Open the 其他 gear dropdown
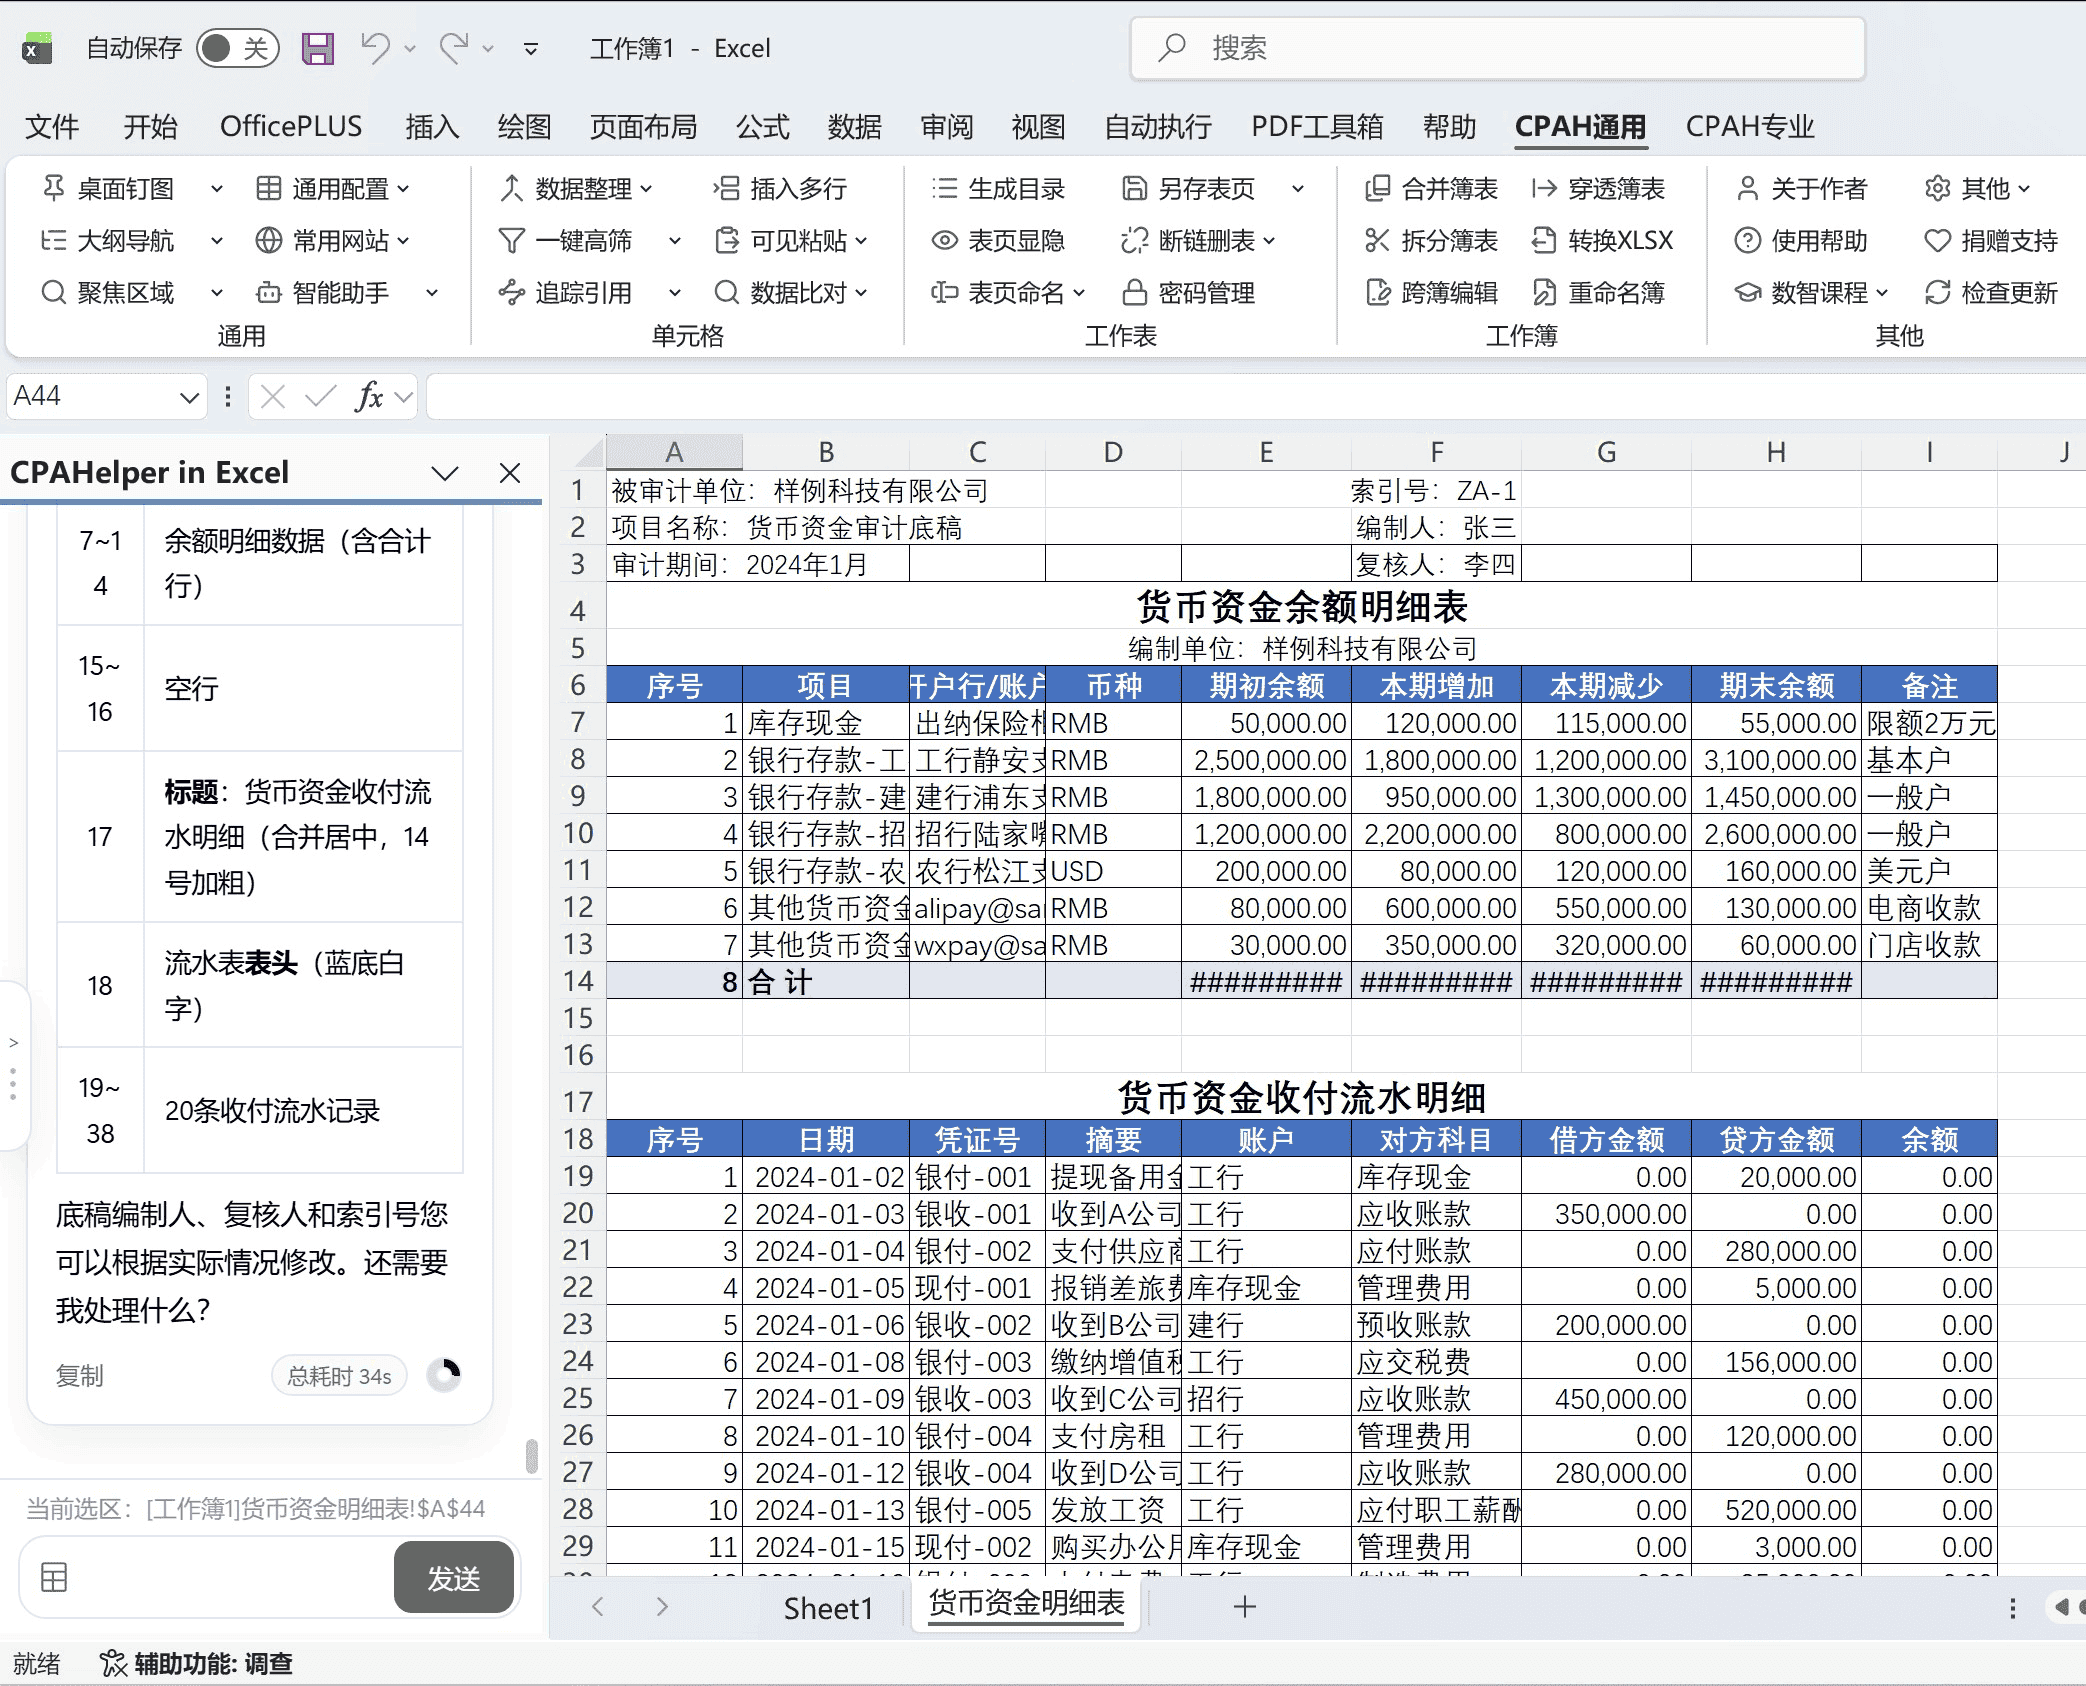 (1977, 188)
